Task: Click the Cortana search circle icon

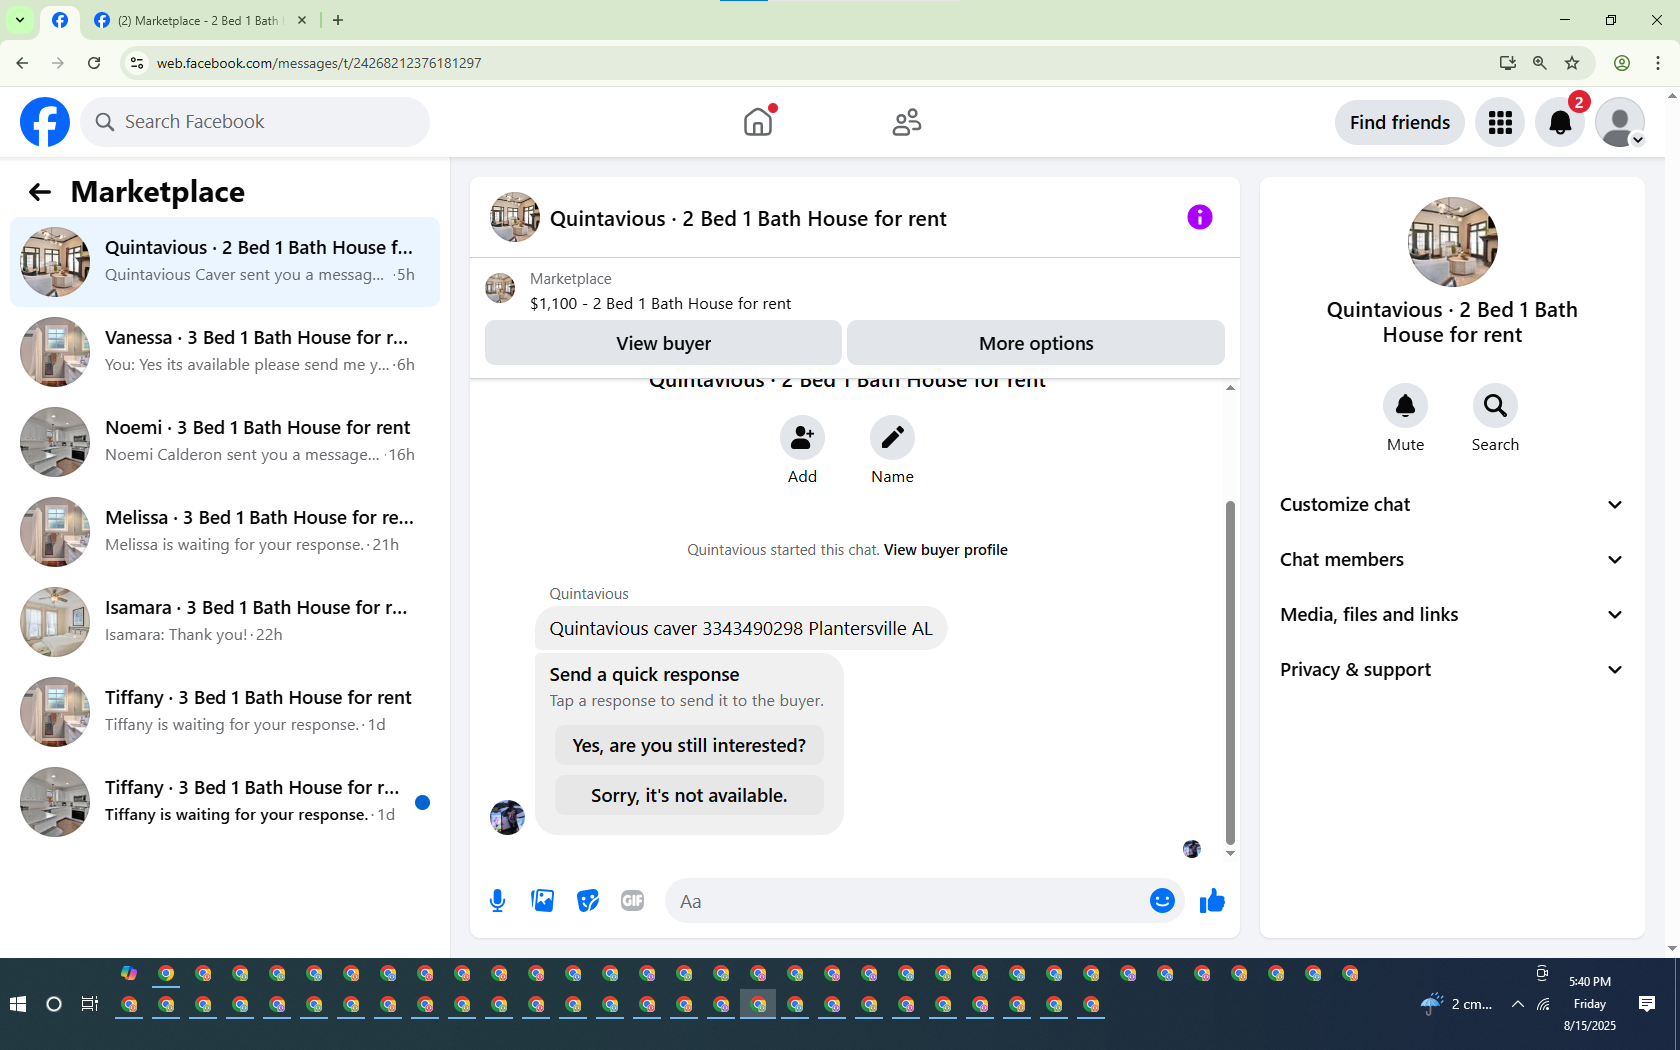Action: tap(54, 1004)
